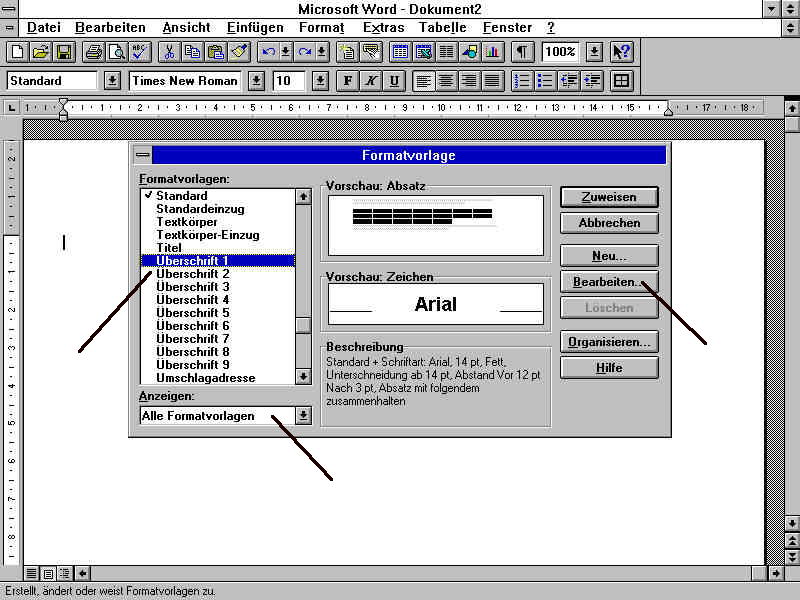Click the Columns layout icon

point(446,52)
